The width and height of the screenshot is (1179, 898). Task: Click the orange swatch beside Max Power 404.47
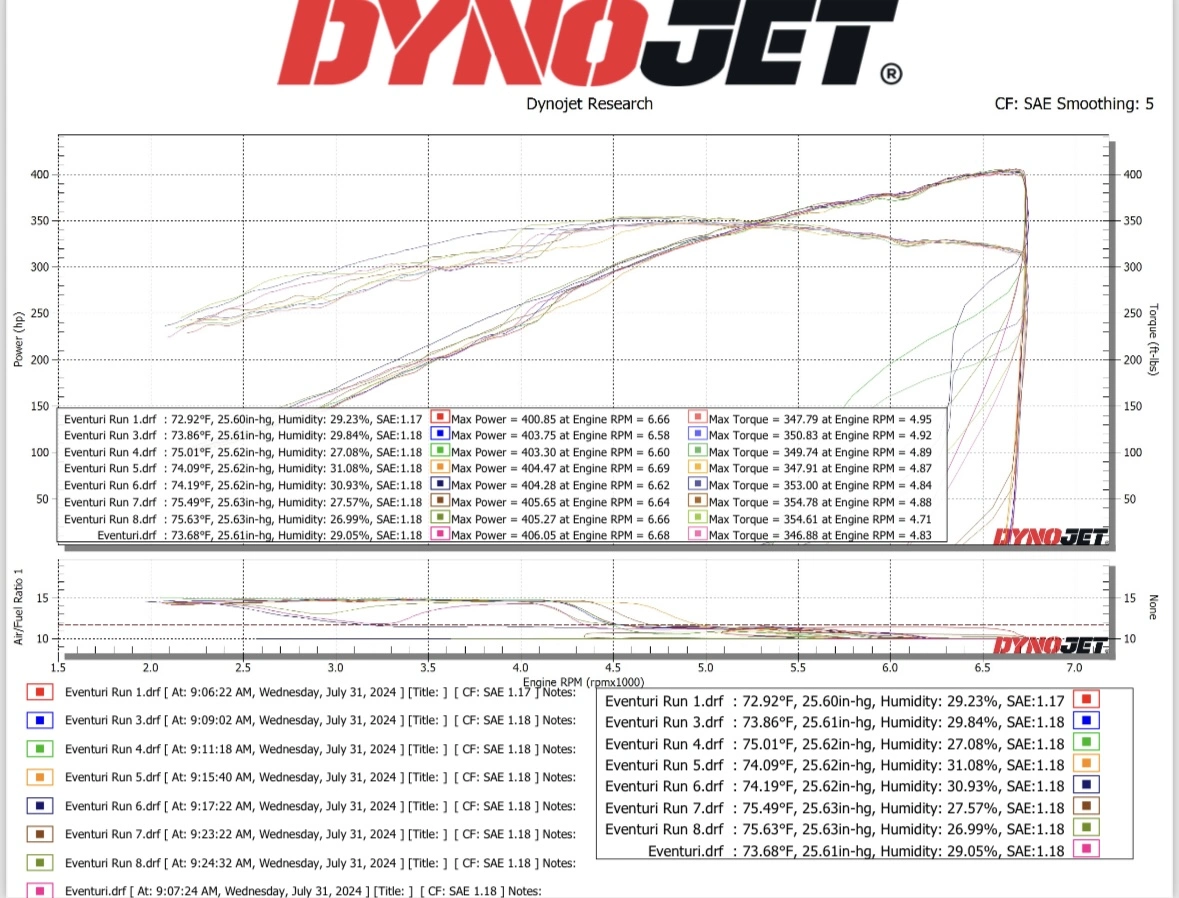pyautogui.click(x=440, y=467)
